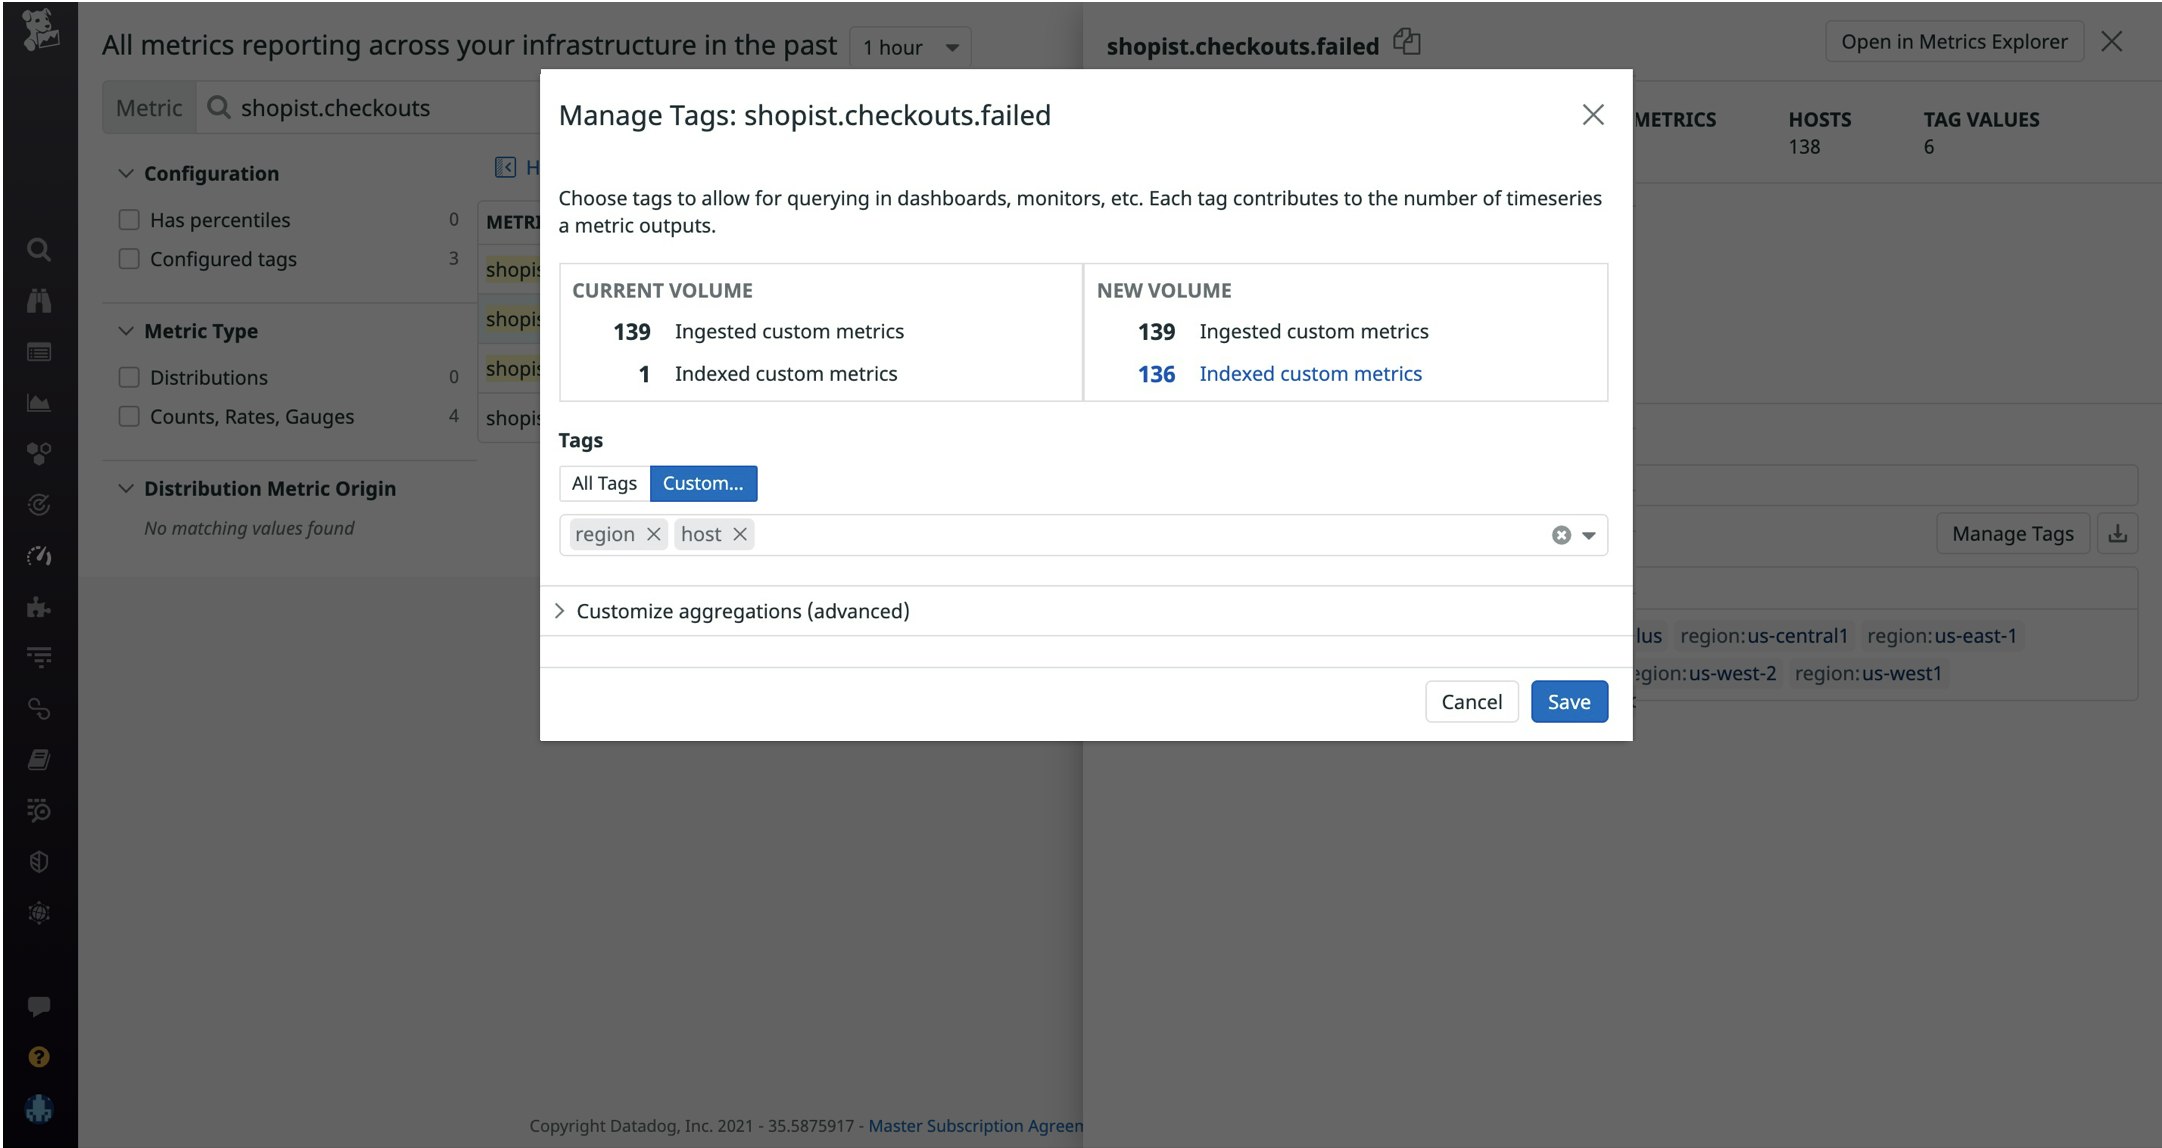The width and height of the screenshot is (2162, 1148).
Task: Enable the Counts, Rates, Gauges checkbox
Action: click(x=129, y=416)
